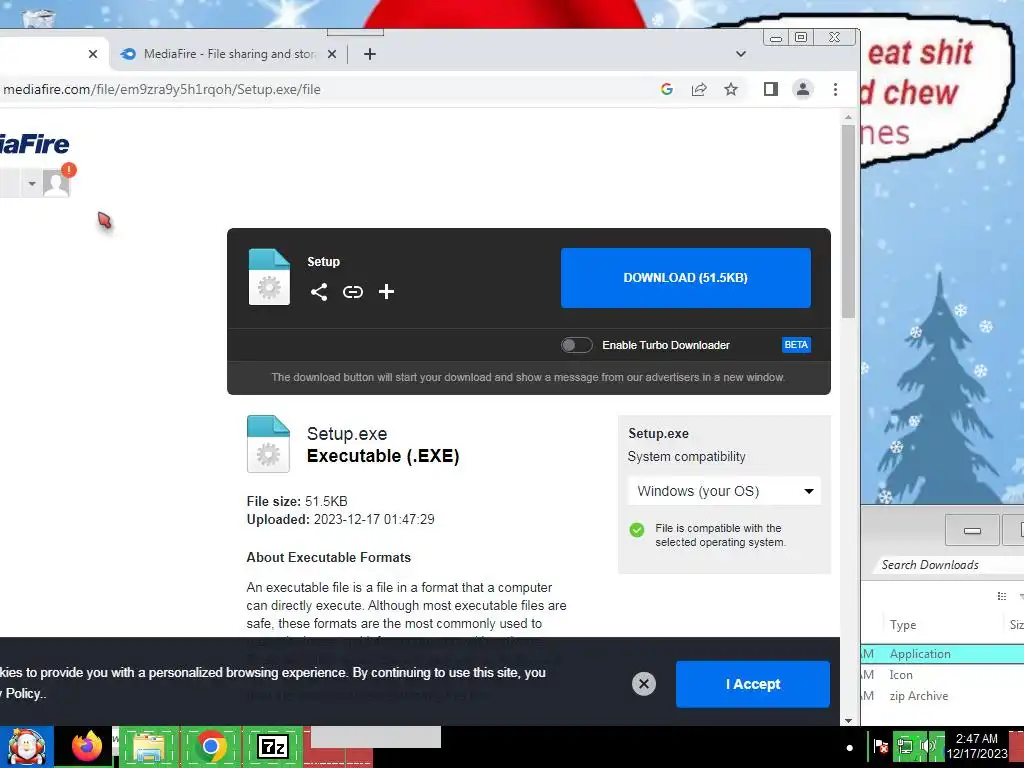Bookmark this page with the star icon
Screen dimensions: 1024x768
coord(731,89)
